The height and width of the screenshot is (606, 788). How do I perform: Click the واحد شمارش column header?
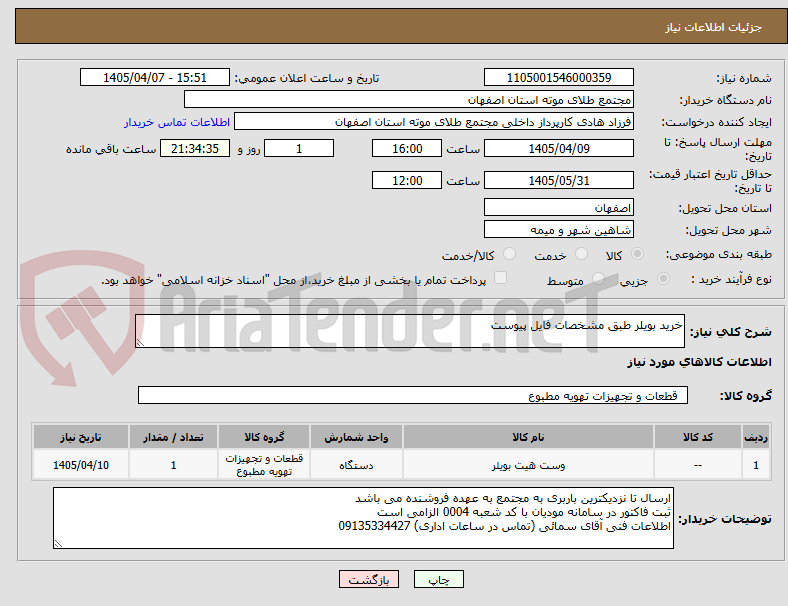[356, 437]
